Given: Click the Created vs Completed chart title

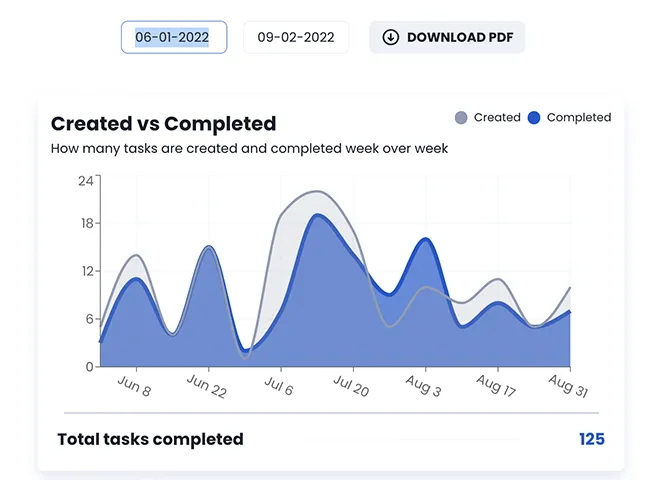Looking at the screenshot, I should coord(163,124).
